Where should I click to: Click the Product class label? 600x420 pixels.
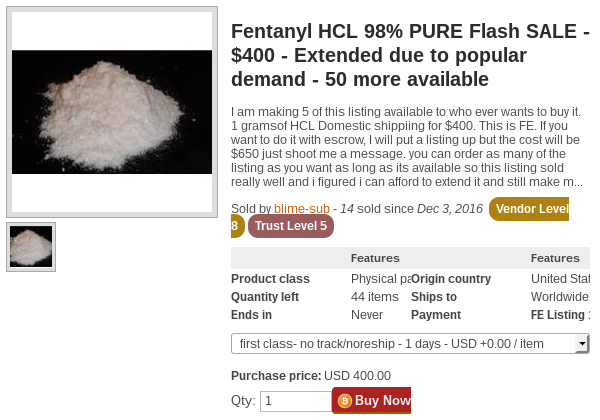(x=270, y=279)
